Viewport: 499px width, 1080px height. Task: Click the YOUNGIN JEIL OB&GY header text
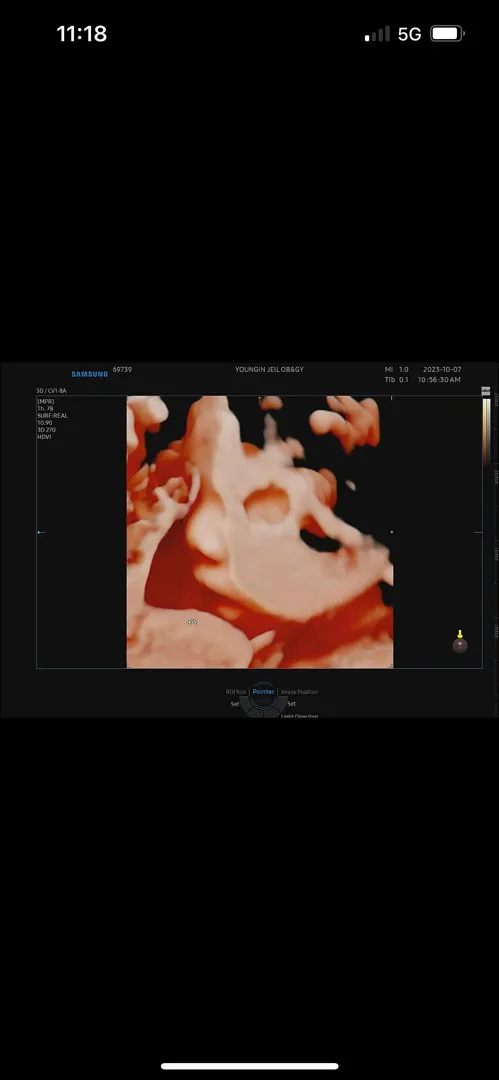[269, 370]
